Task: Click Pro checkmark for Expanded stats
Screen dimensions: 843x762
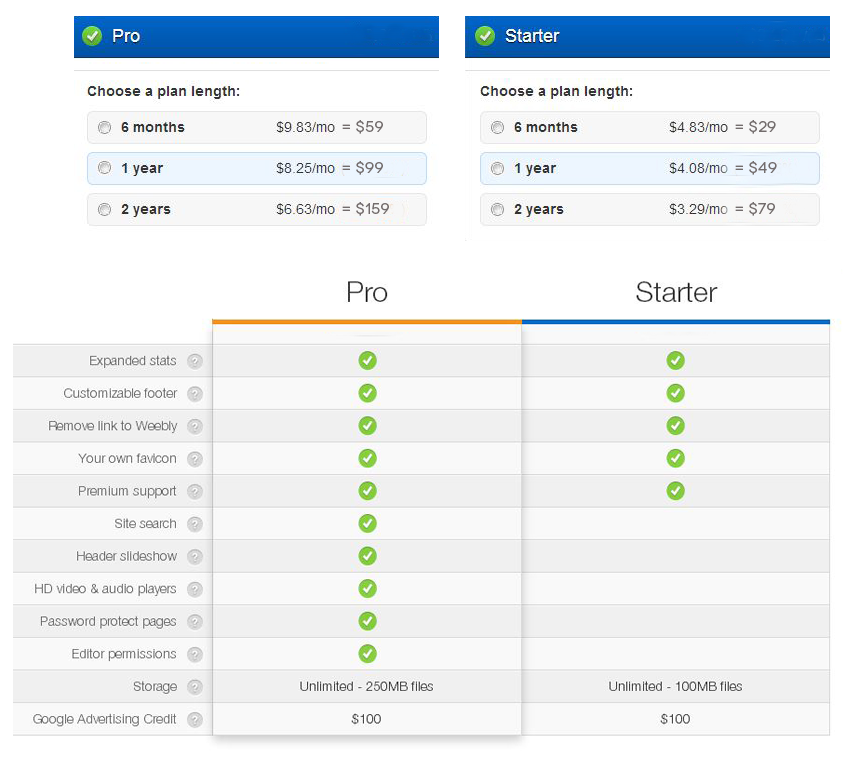Action: (368, 360)
